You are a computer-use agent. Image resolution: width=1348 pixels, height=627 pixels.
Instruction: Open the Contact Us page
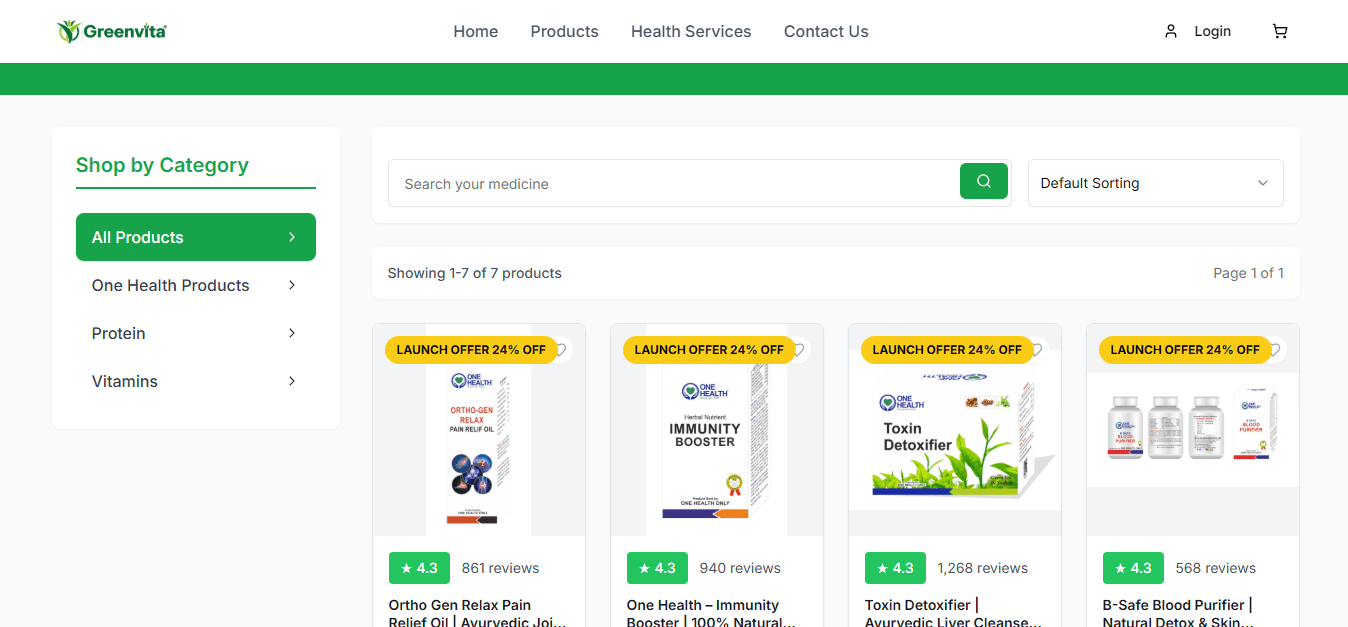coord(826,31)
